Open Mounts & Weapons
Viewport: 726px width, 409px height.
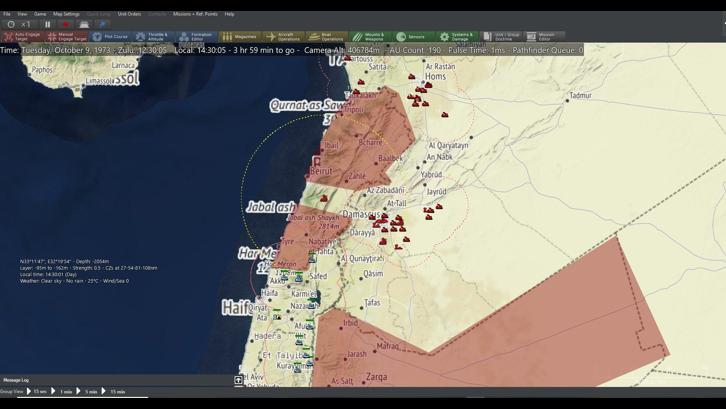coord(370,37)
